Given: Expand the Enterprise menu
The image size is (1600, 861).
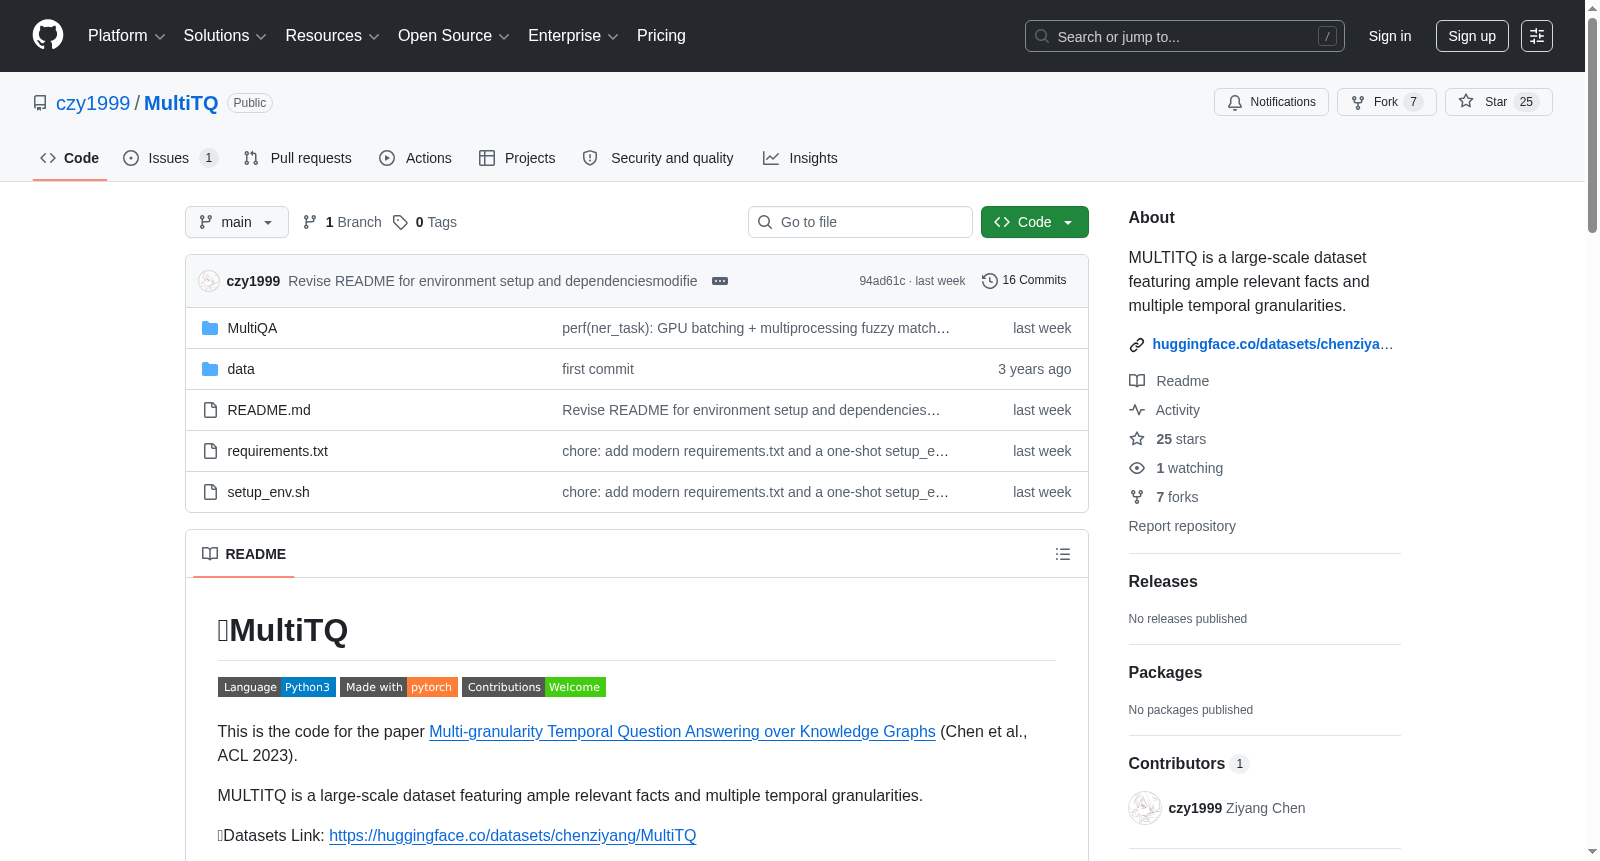Looking at the screenshot, I should tap(573, 36).
